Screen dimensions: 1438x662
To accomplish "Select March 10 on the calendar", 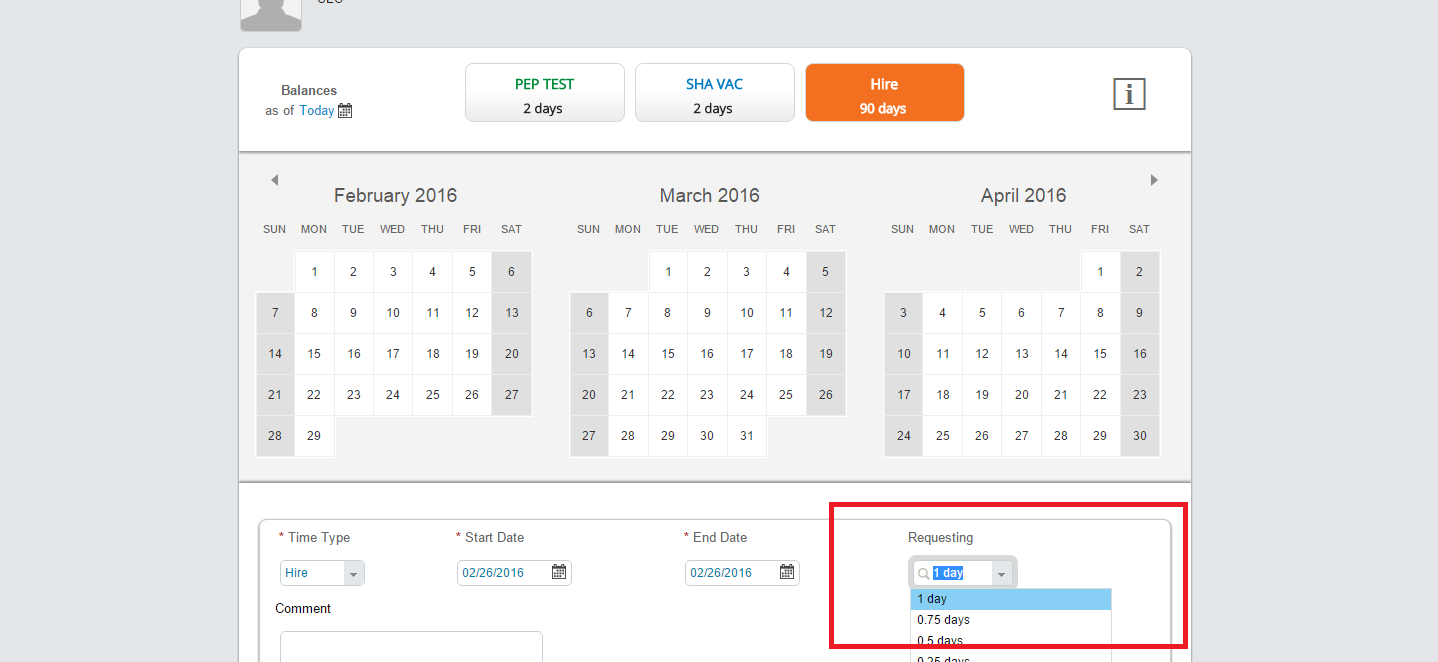I will [747, 313].
